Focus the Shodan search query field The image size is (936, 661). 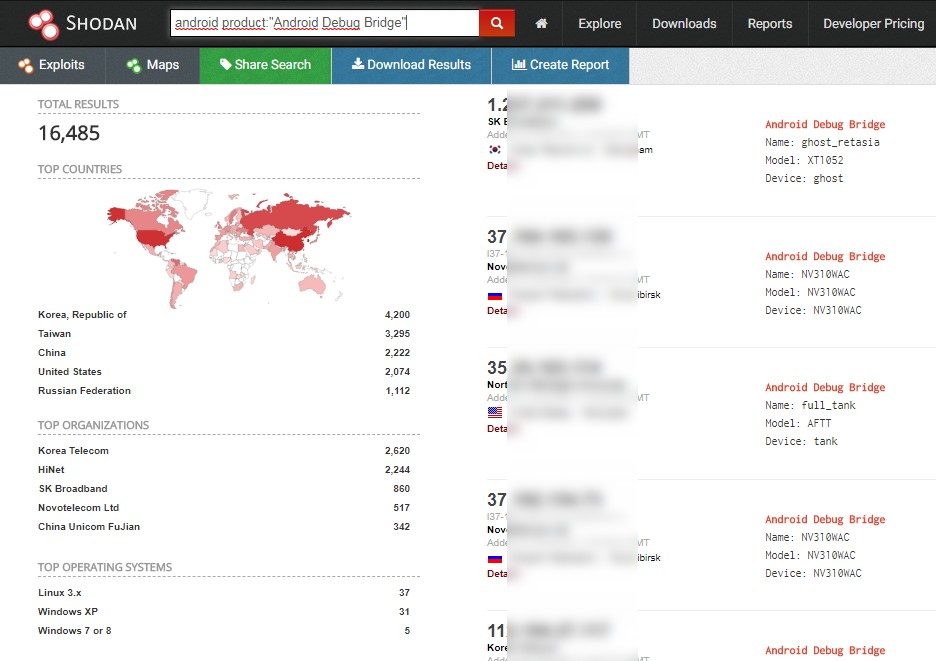point(325,23)
